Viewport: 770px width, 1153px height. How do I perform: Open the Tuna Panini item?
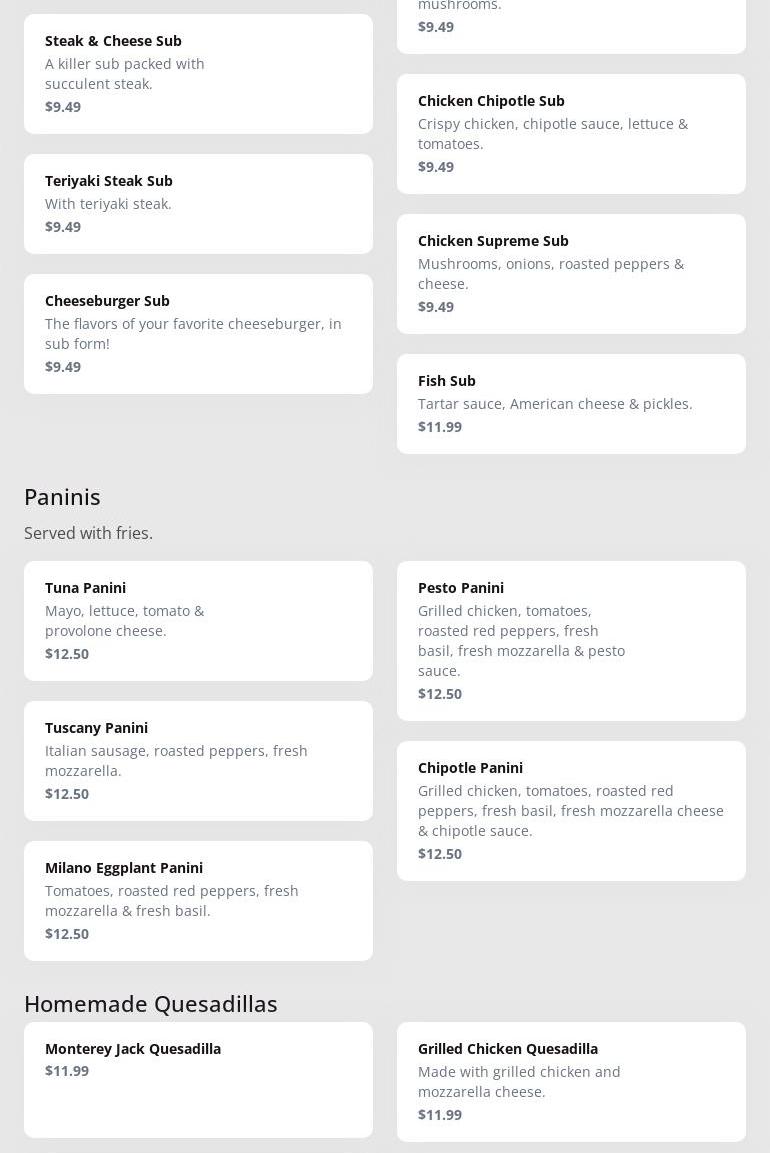click(198, 621)
